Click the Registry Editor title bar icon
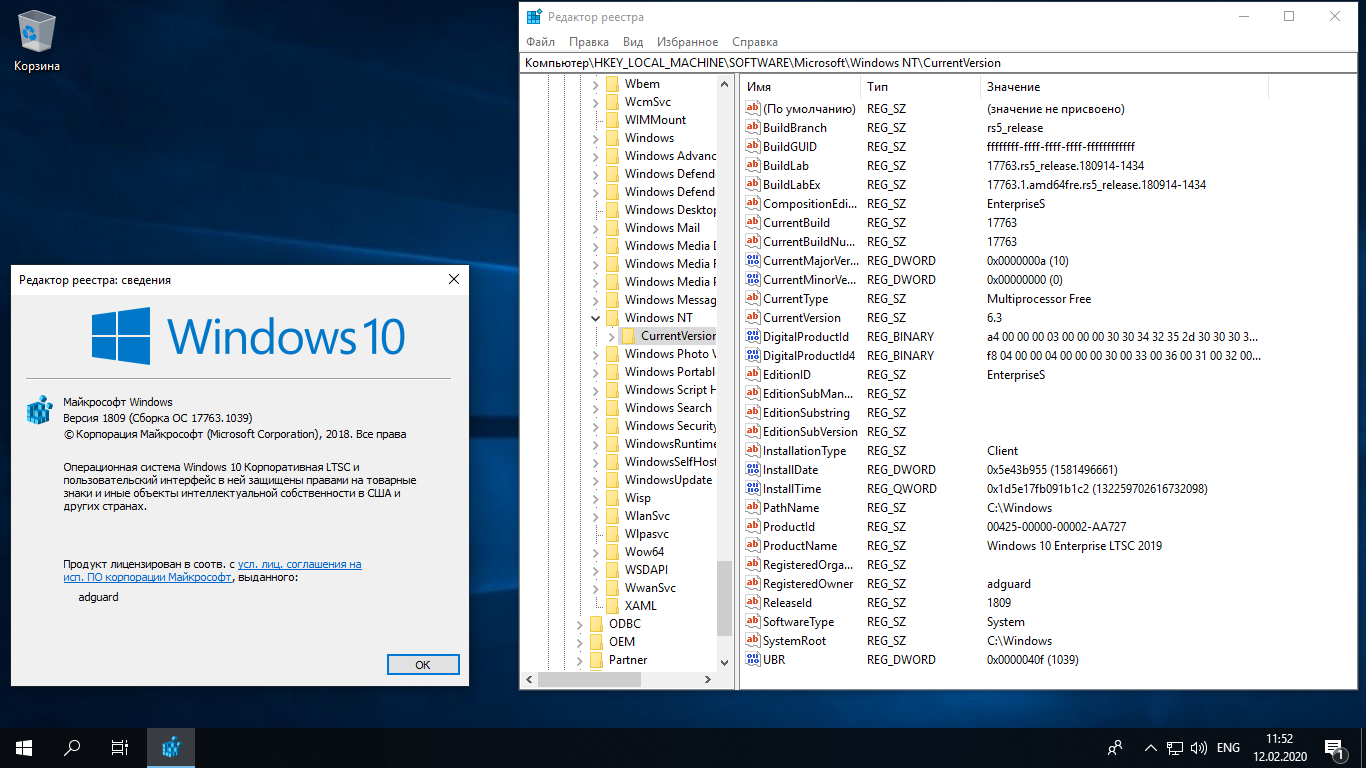This screenshot has height=768, width=1366. (x=535, y=17)
